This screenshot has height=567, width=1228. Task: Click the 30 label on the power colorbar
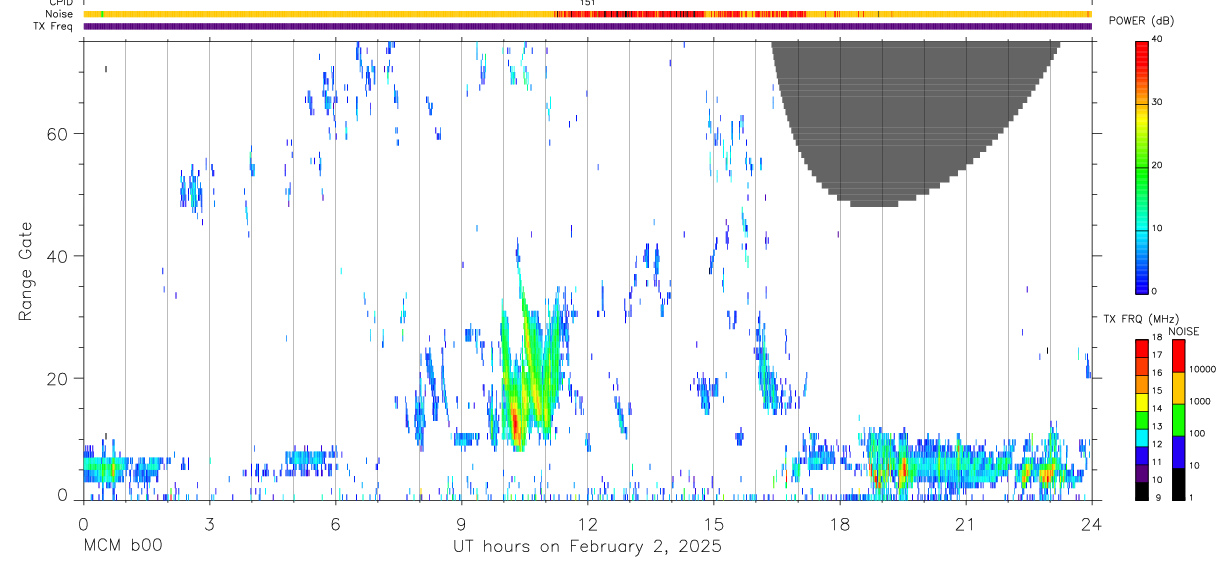(x=1156, y=102)
